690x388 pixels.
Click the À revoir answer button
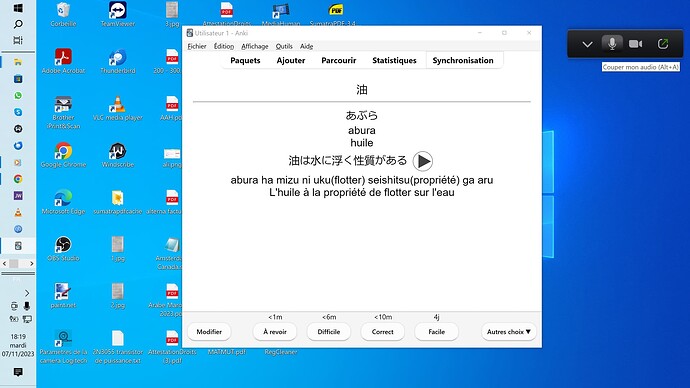[275, 332]
